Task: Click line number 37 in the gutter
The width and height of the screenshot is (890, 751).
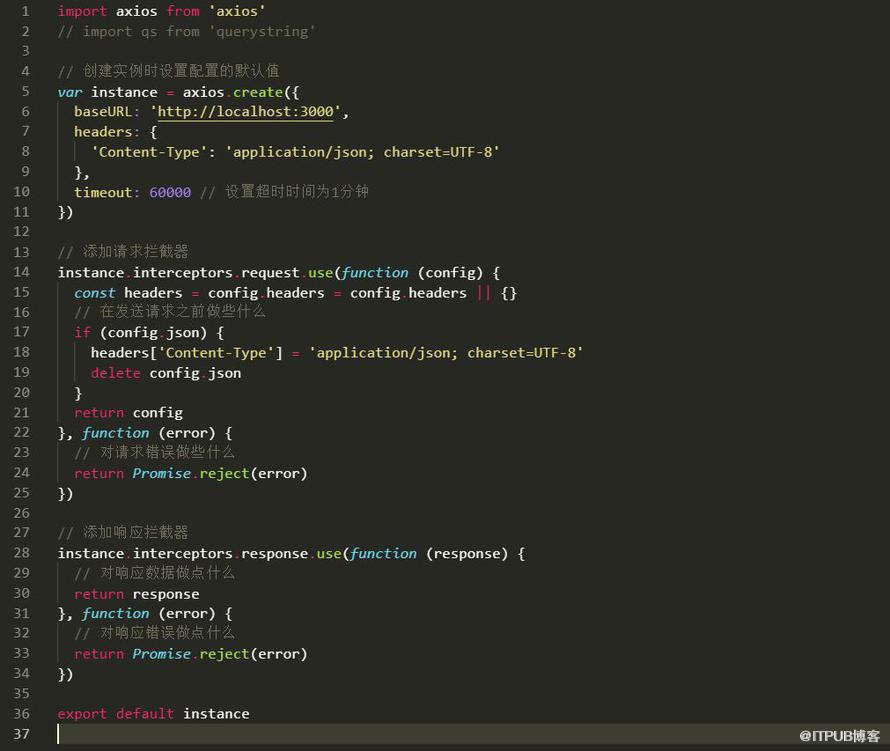Action: (21, 734)
